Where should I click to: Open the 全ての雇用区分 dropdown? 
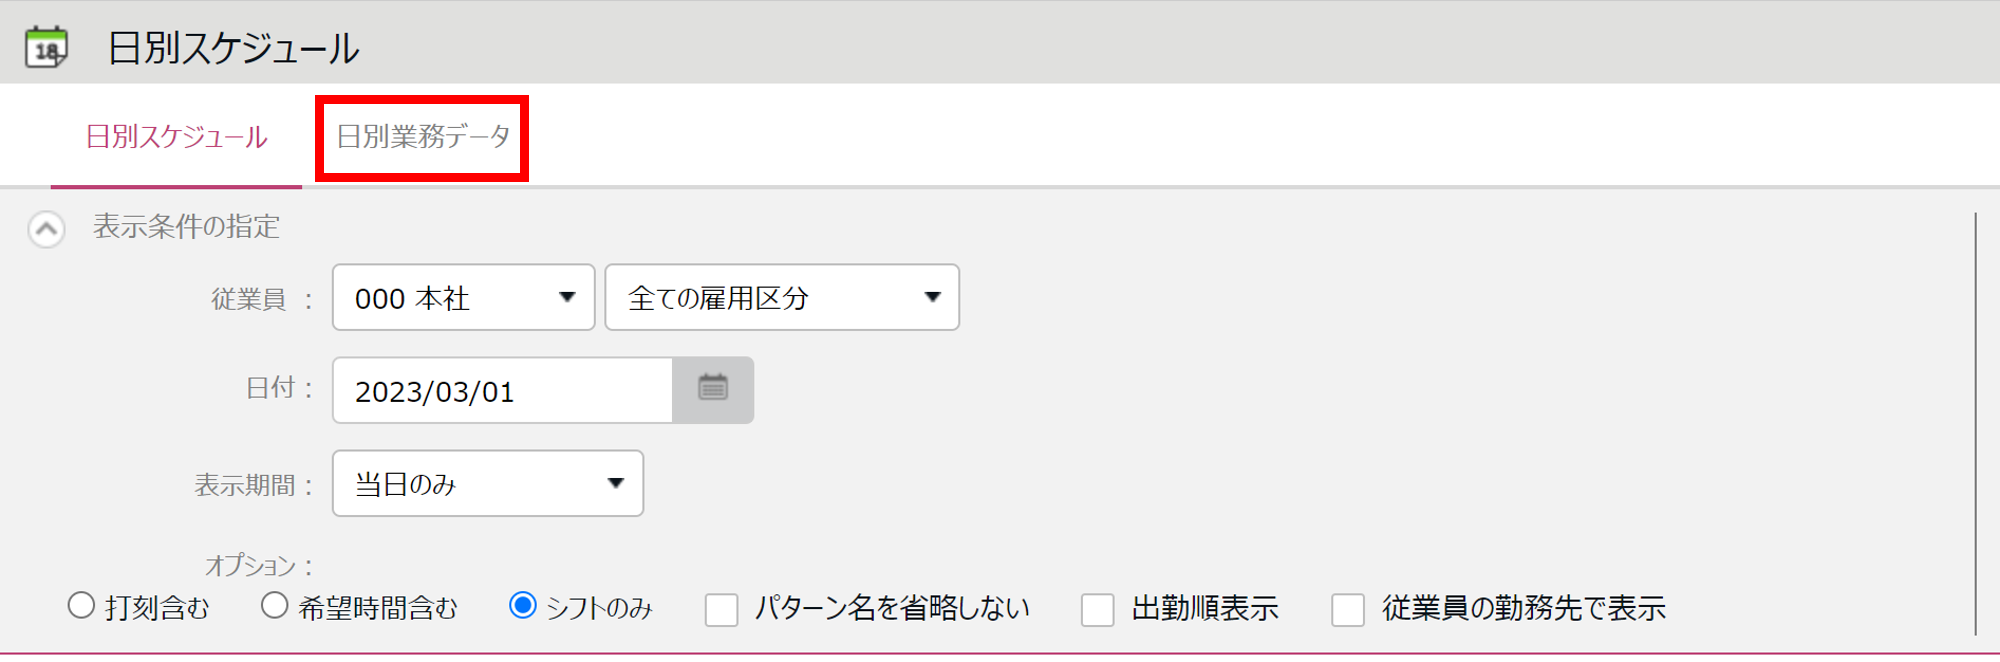point(782,297)
